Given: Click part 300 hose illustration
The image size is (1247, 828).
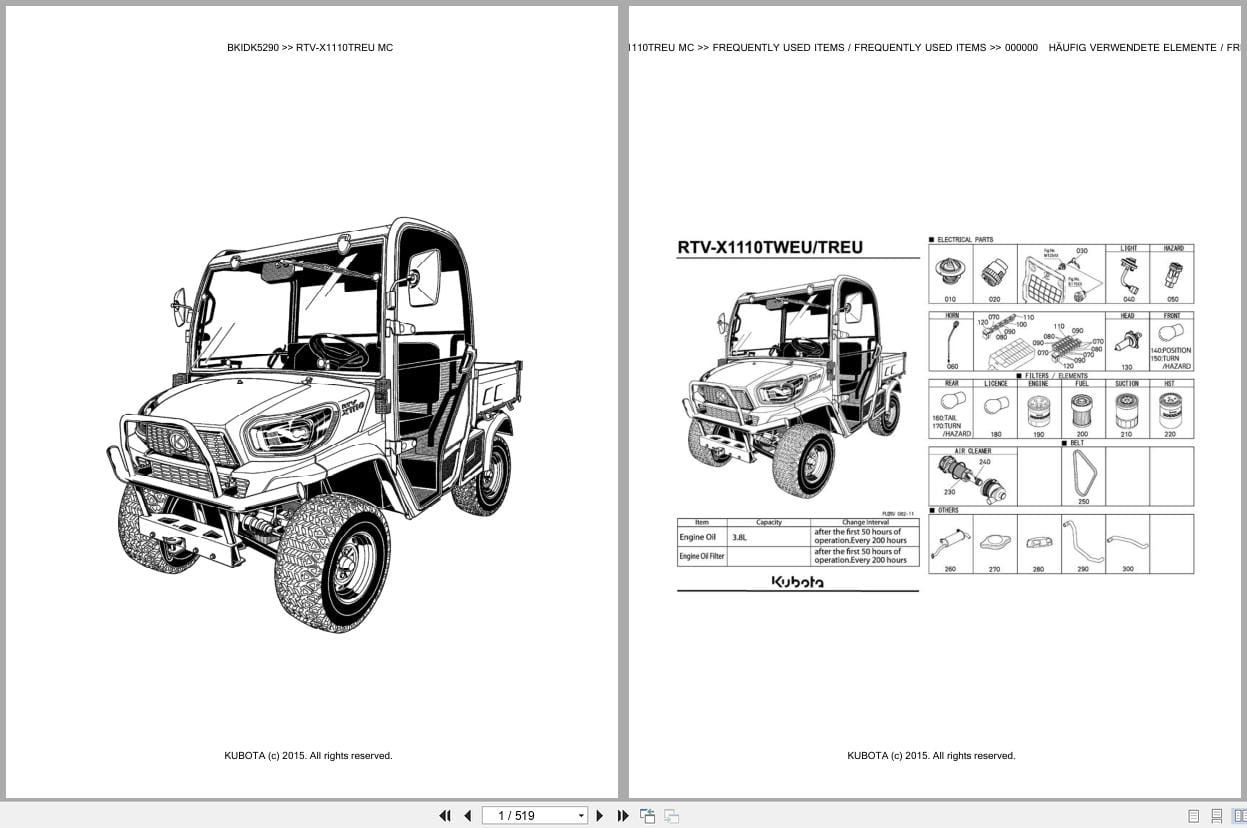Looking at the screenshot, I should 1126,544.
